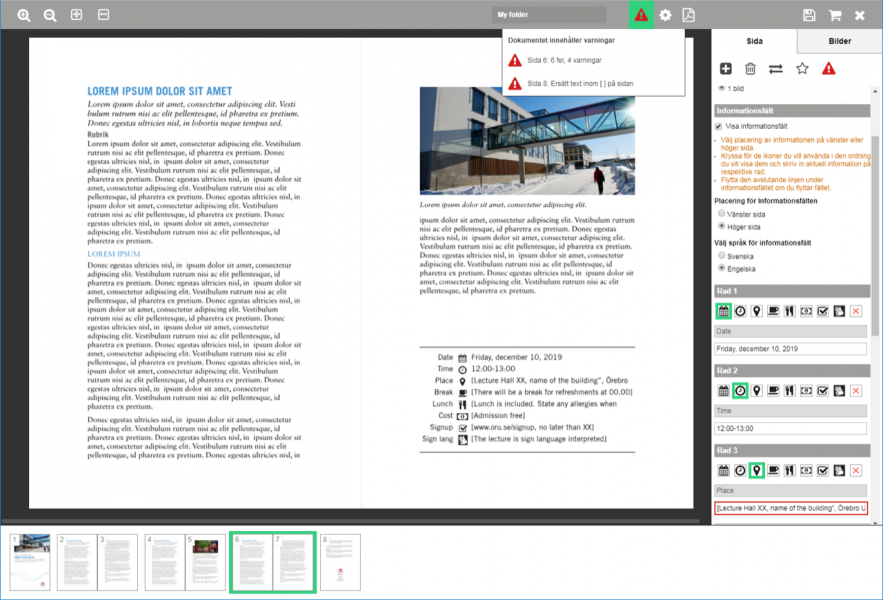Choose Svenska as information field language
This screenshot has height=600, width=883.
pos(721,255)
